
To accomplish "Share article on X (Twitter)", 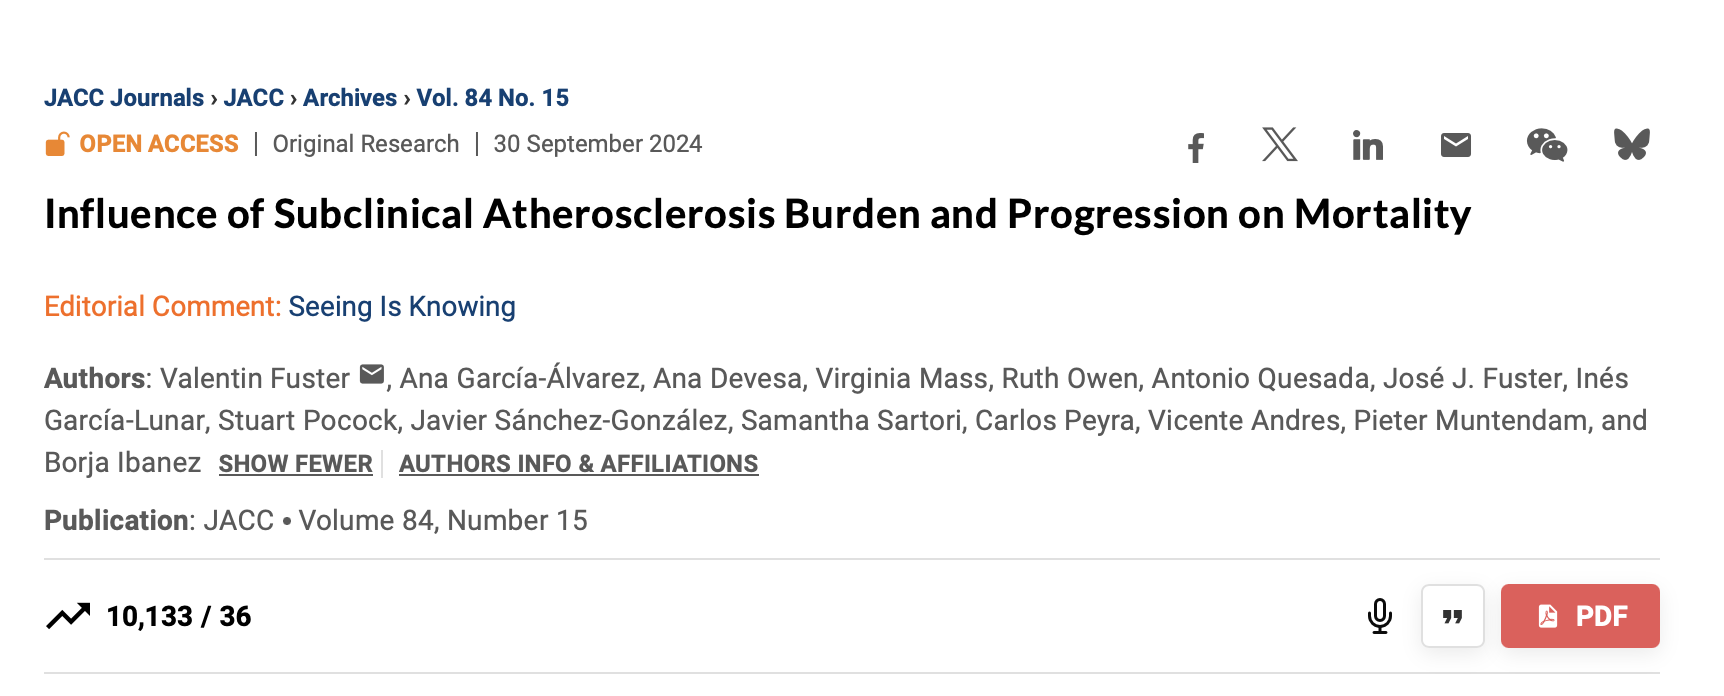I will (1279, 145).
